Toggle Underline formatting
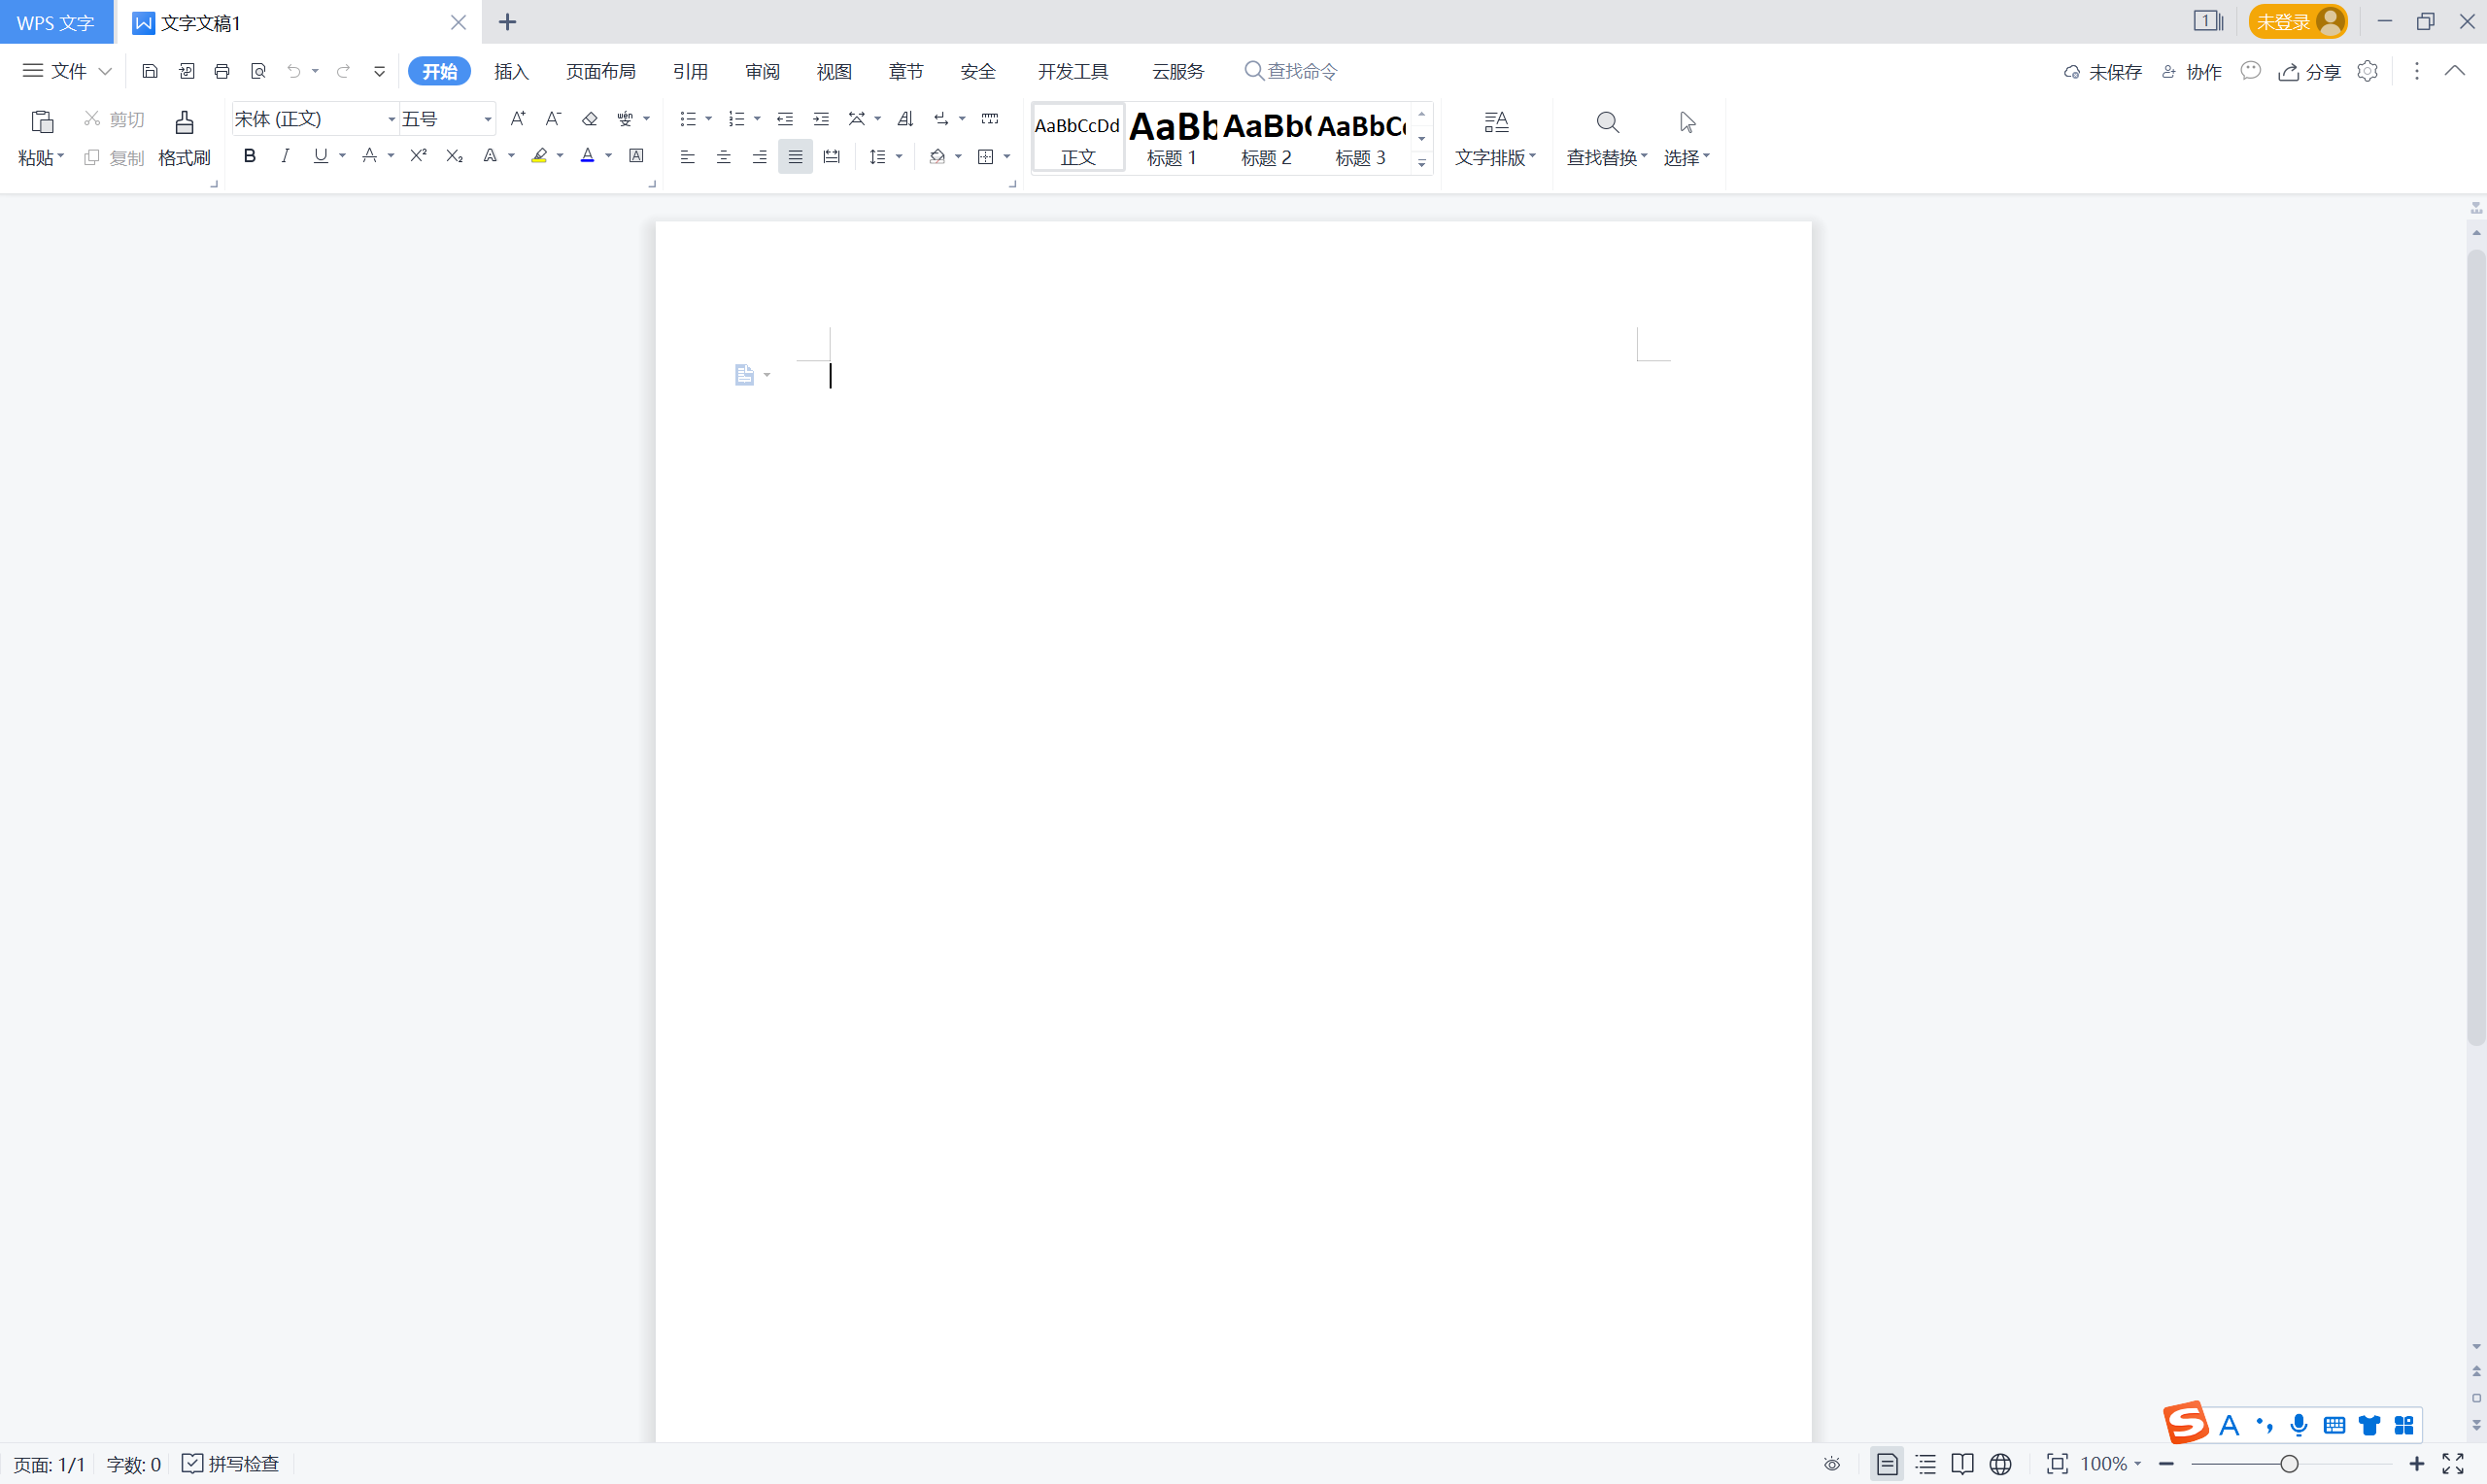 point(320,156)
